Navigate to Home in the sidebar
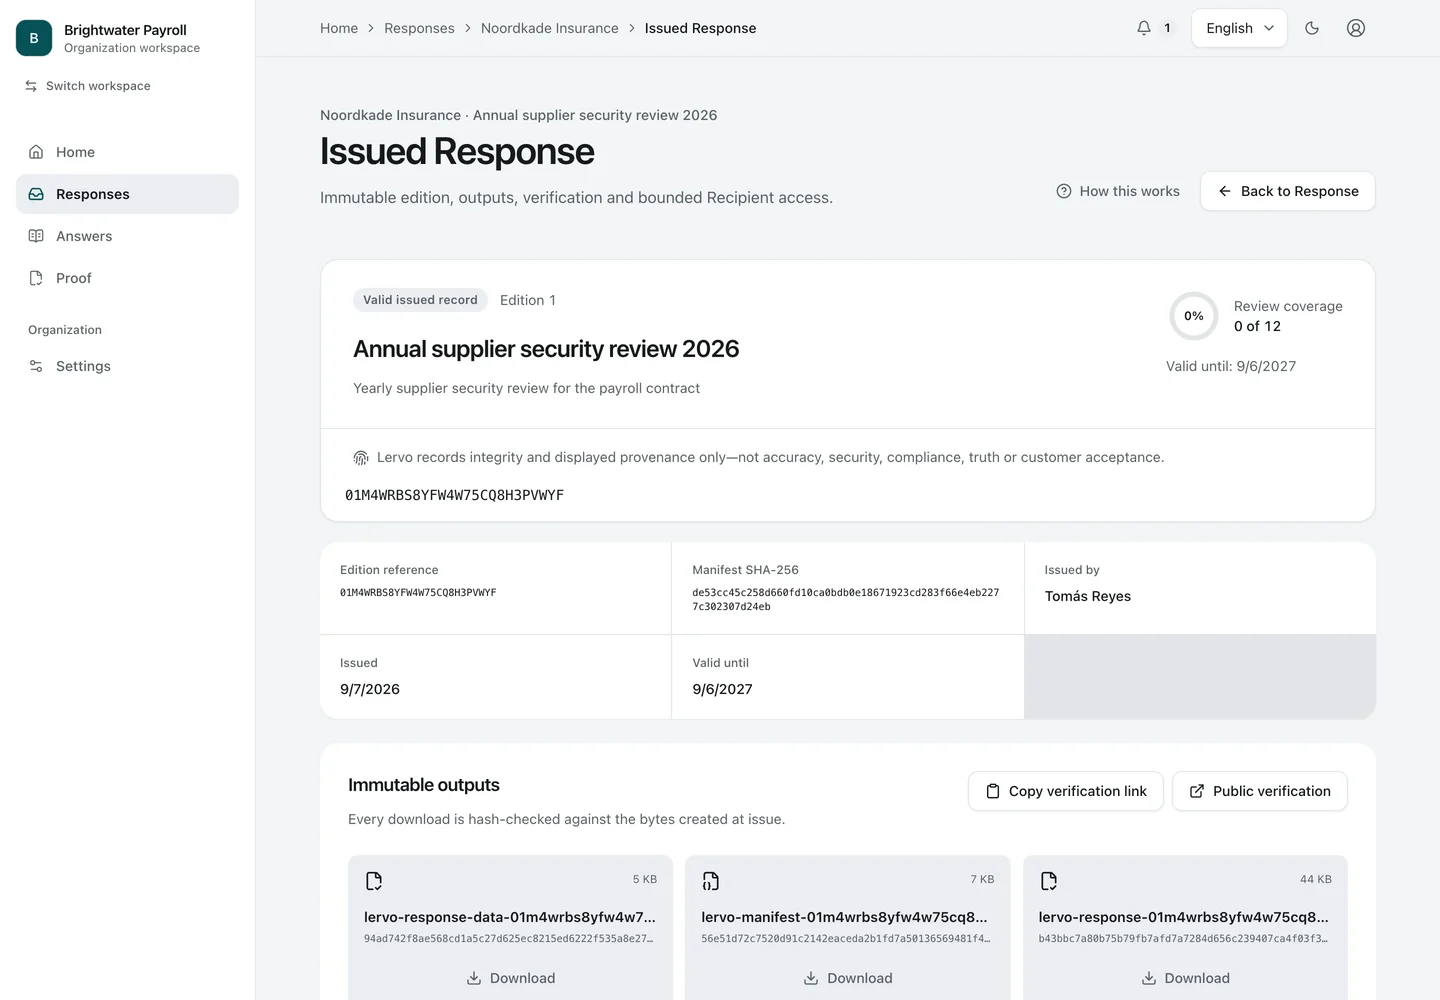Screen dimensions: 1440x1000 point(127,152)
